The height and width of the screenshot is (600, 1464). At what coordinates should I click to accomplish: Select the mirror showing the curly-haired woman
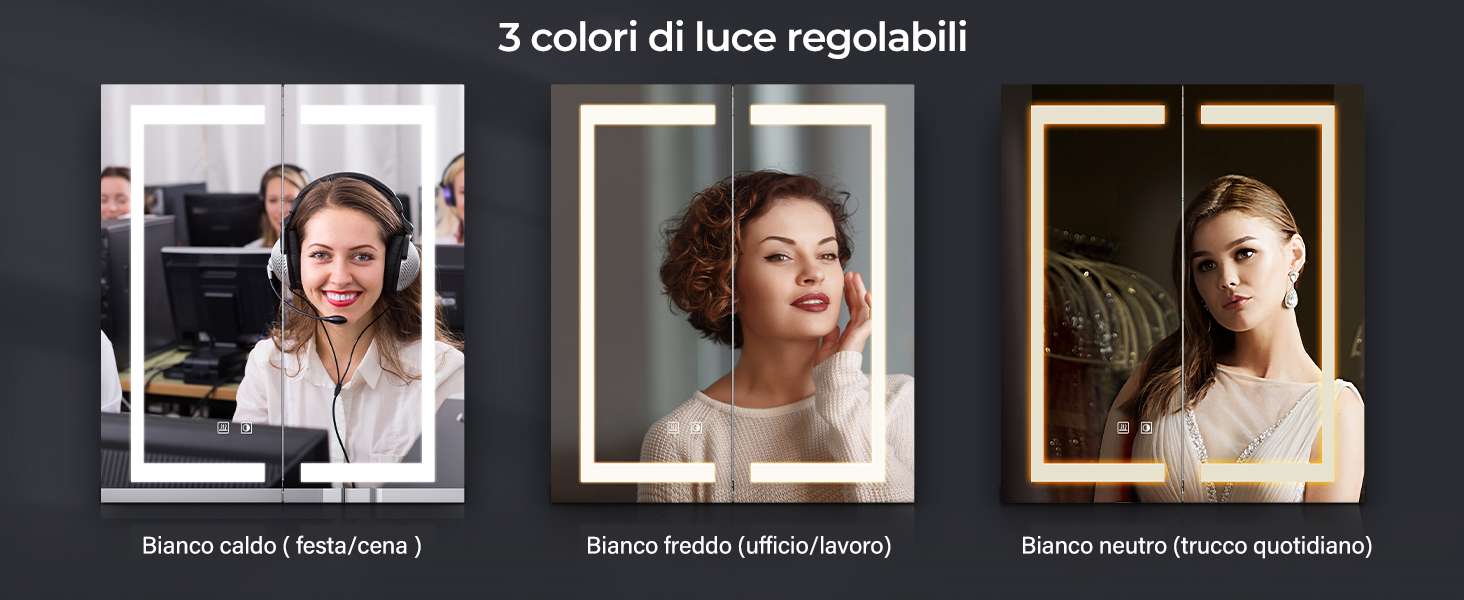click(732, 293)
